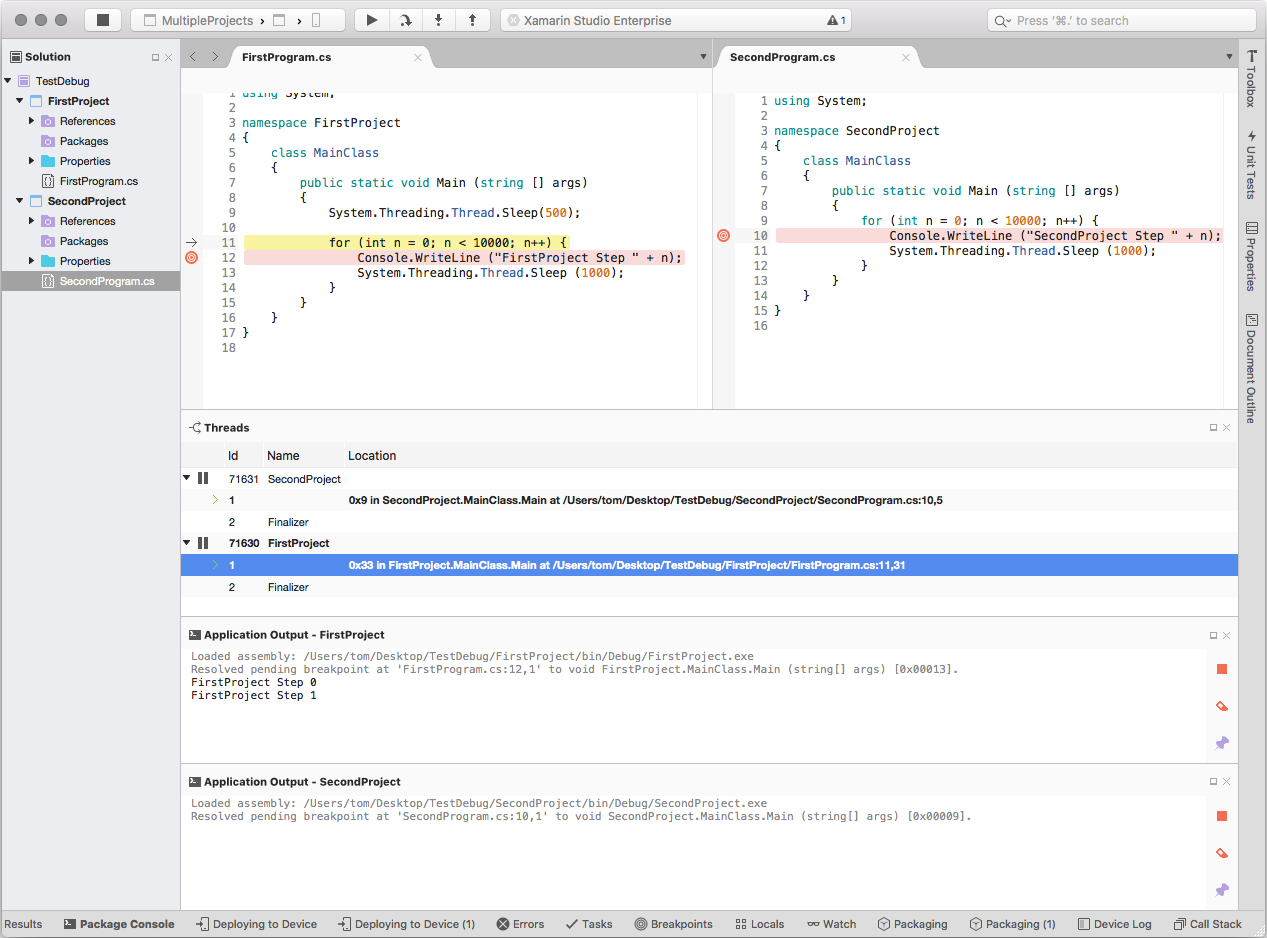The height and width of the screenshot is (938, 1267).
Task: Start the application with the Run button
Action: pyautogui.click(x=371, y=19)
